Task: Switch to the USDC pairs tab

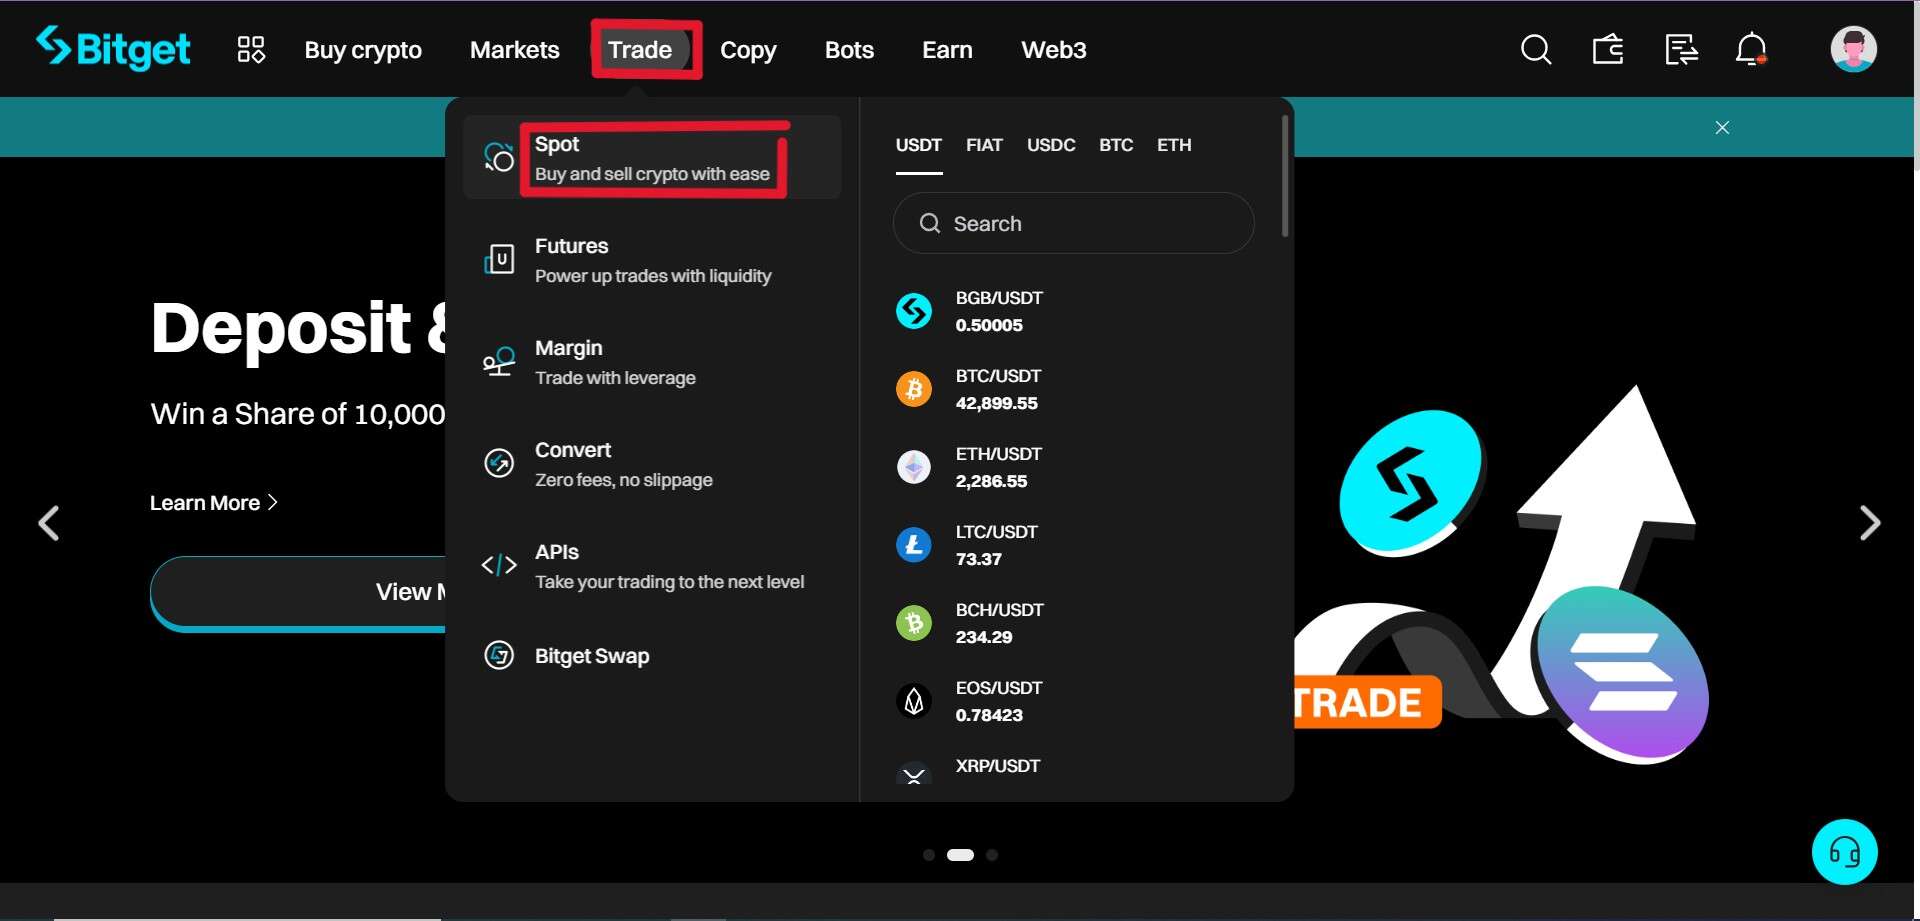Action: (1051, 145)
